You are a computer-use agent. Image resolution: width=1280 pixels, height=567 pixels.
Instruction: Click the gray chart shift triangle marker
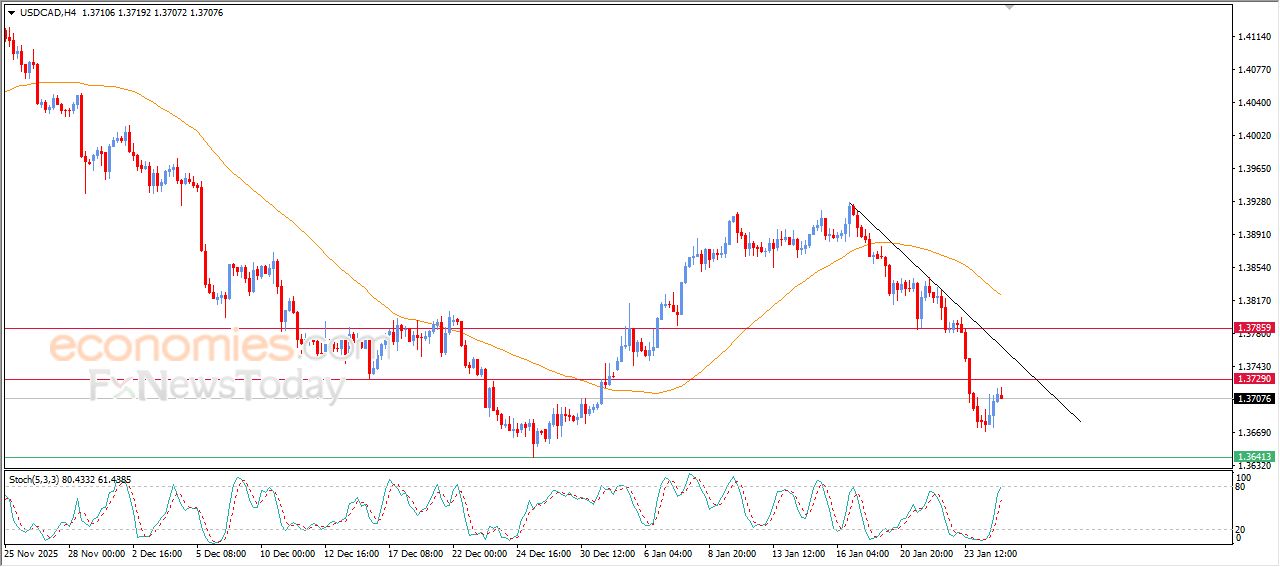1010,7
